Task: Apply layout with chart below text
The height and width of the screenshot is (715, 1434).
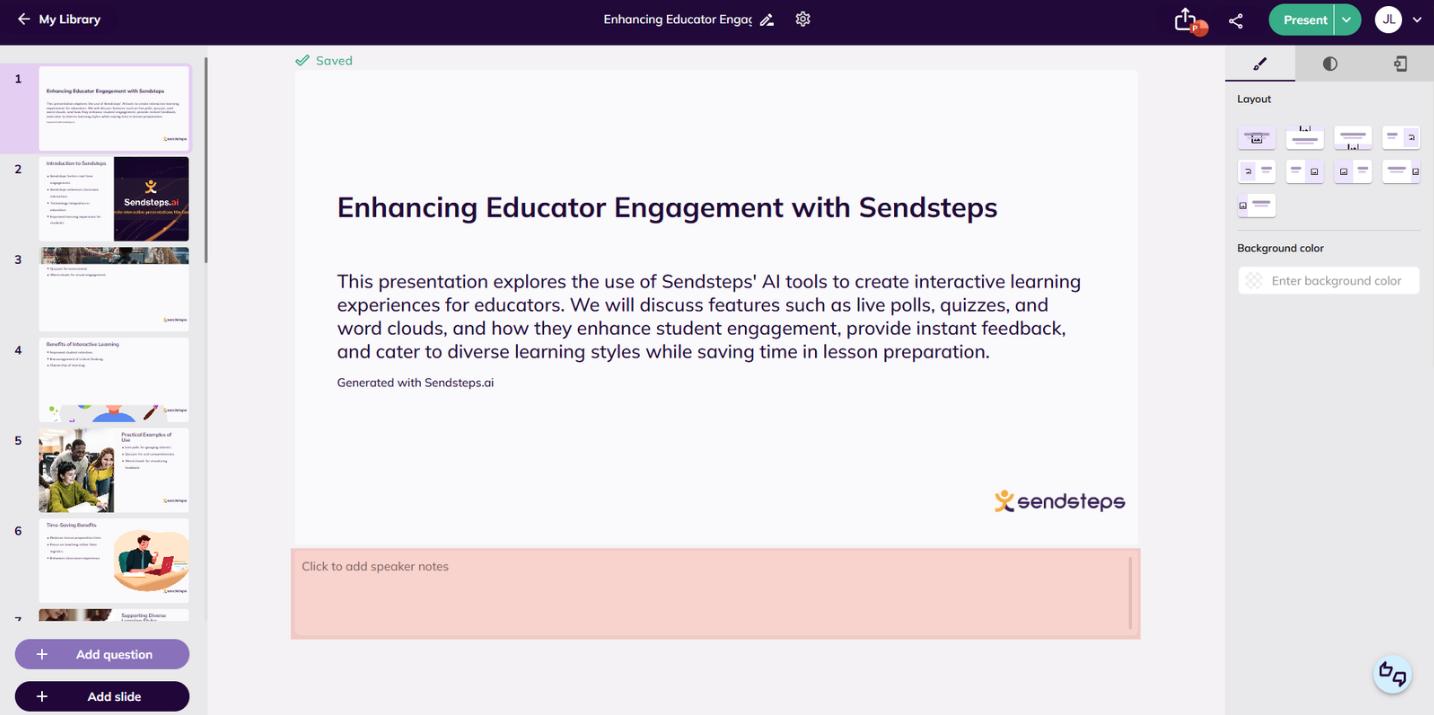Action: pyautogui.click(x=1353, y=138)
